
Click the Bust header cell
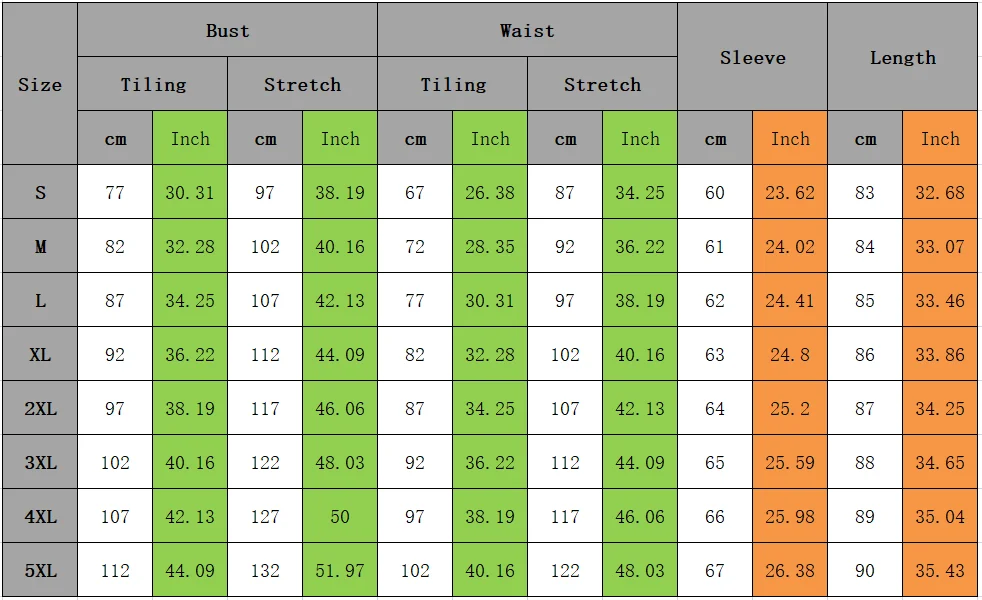pyautogui.click(x=227, y=30)
